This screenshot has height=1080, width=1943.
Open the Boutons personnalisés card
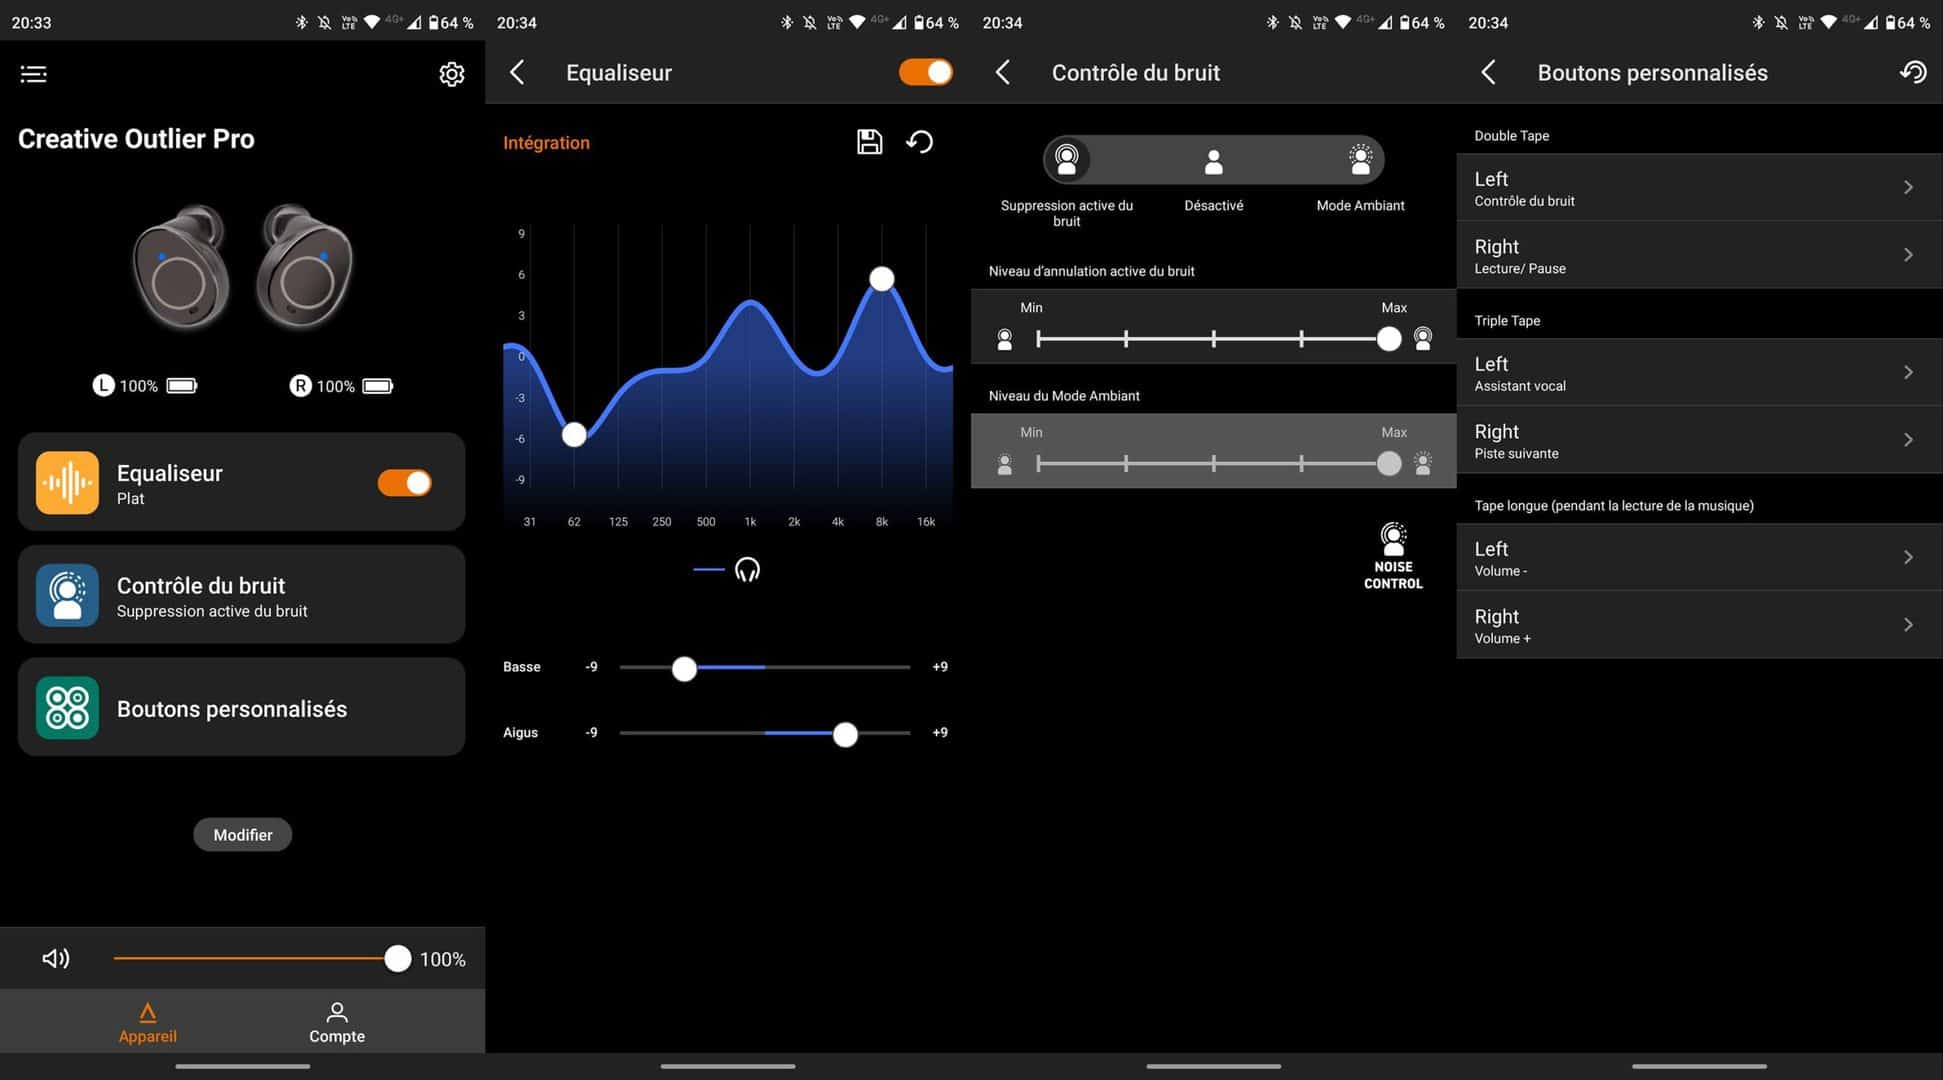click(241, 708)
